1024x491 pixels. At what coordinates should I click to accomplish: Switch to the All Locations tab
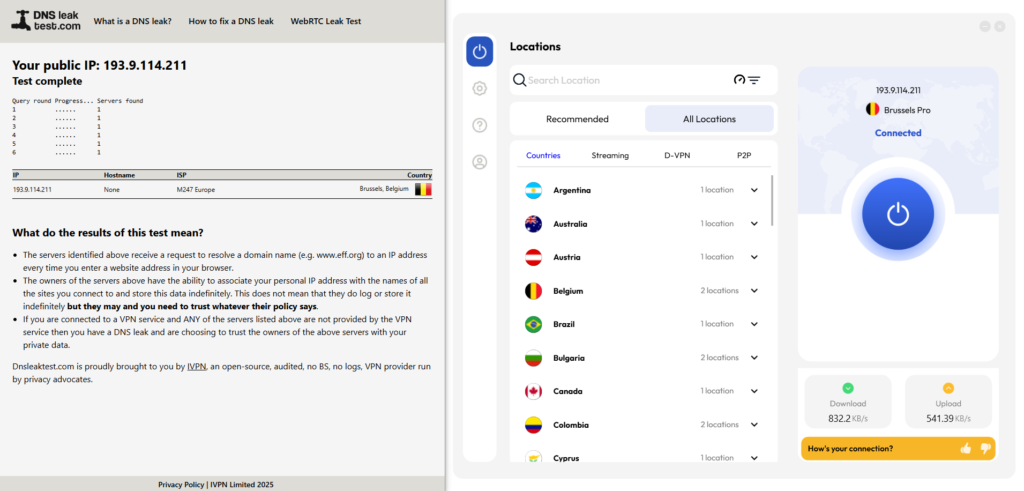(709, 119)
